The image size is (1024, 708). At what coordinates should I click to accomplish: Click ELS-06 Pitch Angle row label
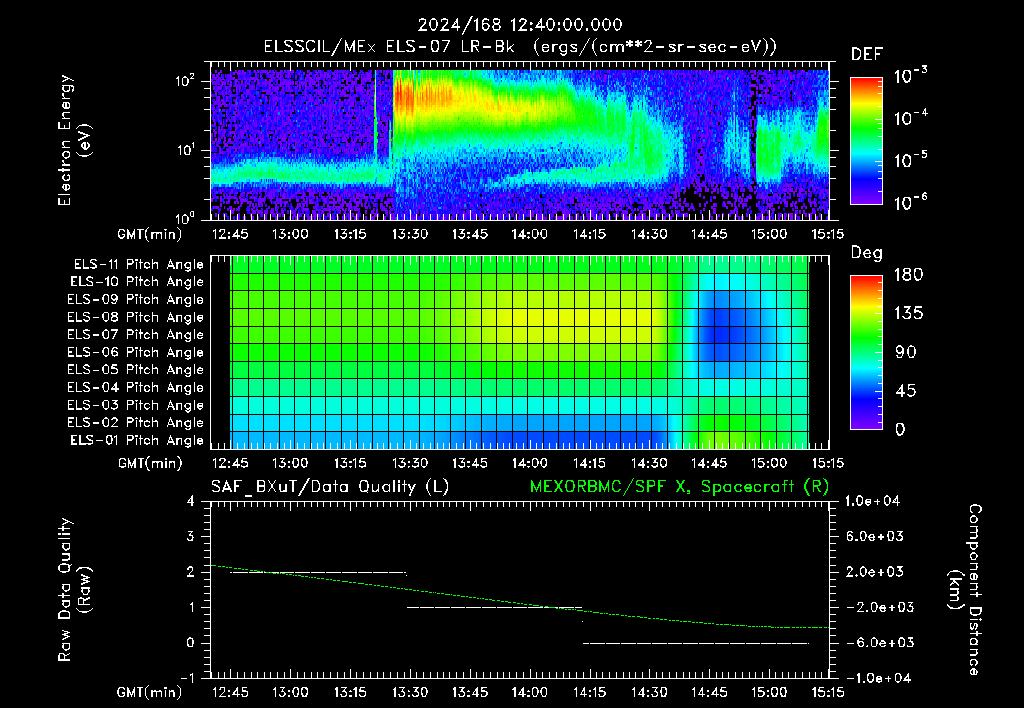coord(136,353)
